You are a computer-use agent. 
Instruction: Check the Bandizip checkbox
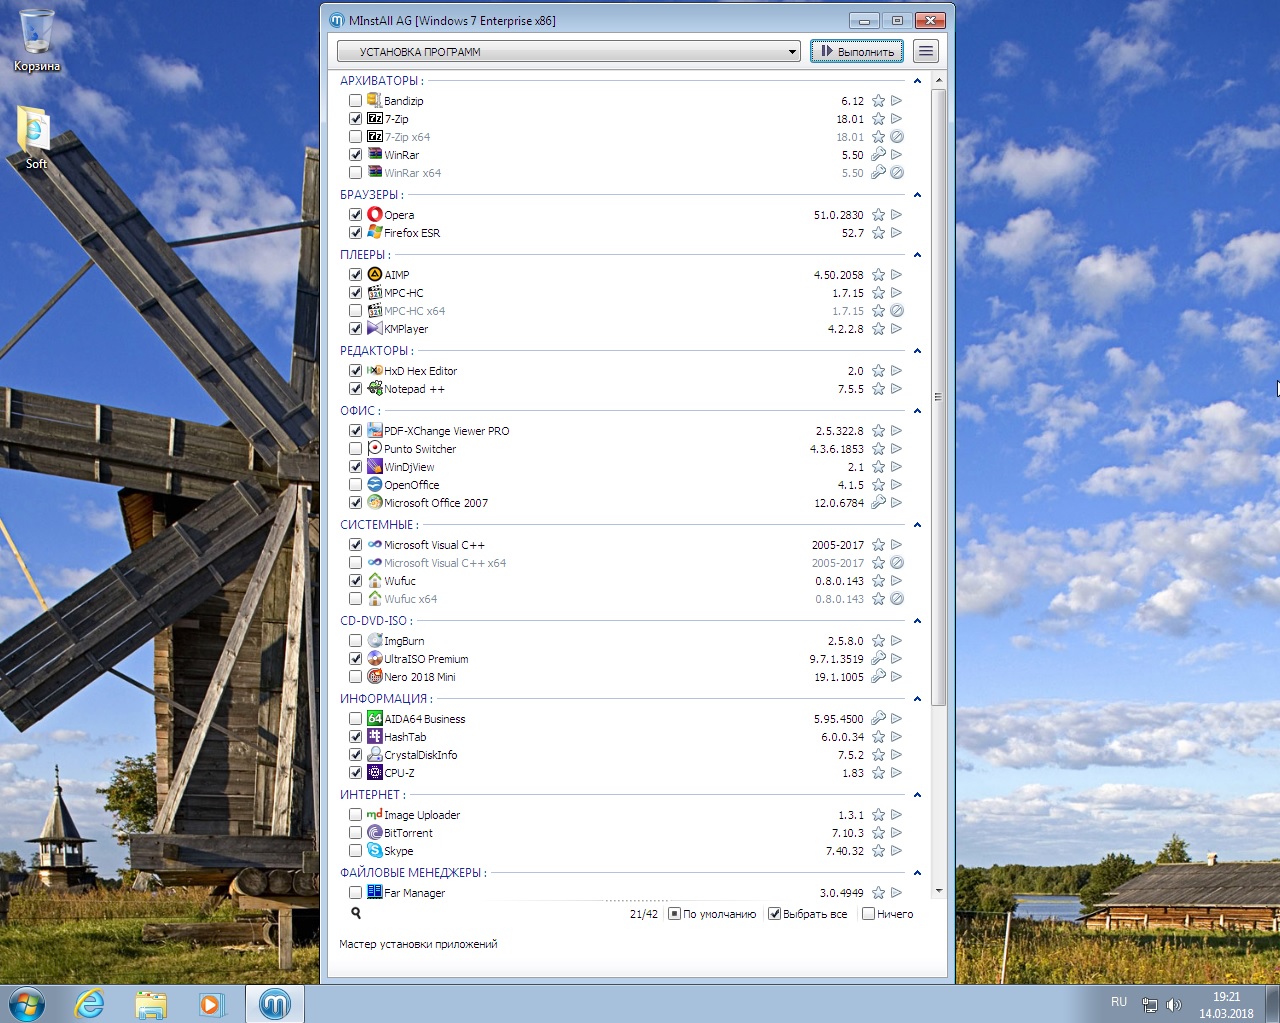pyautogui.click(x=355, y=101)
